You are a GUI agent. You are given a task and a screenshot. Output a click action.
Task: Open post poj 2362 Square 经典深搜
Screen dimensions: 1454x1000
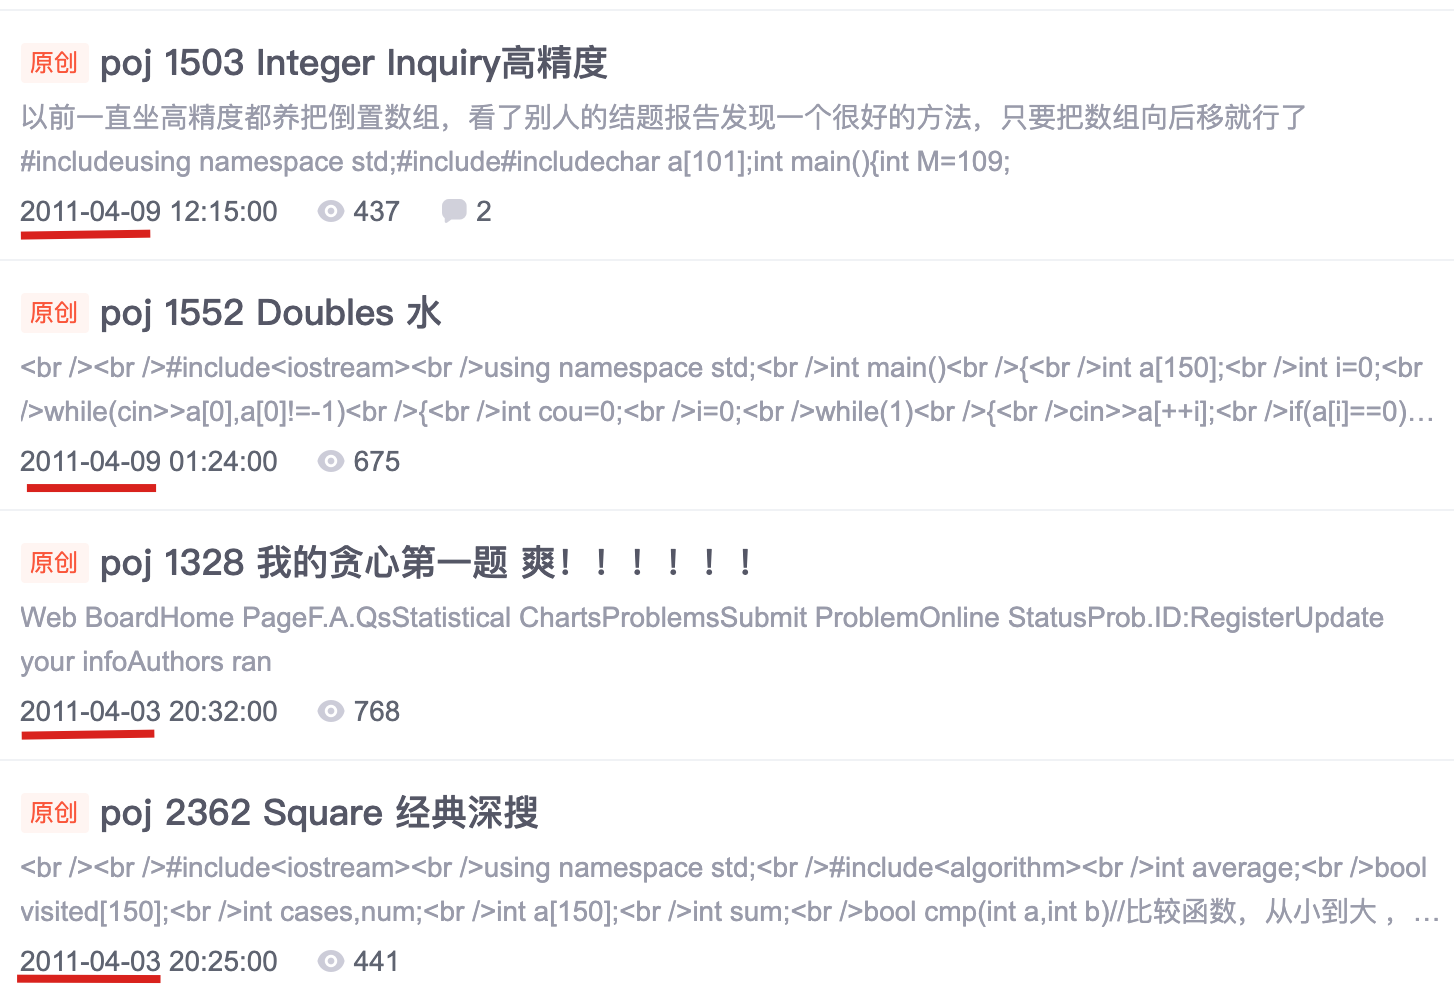[x=319, y=813]
